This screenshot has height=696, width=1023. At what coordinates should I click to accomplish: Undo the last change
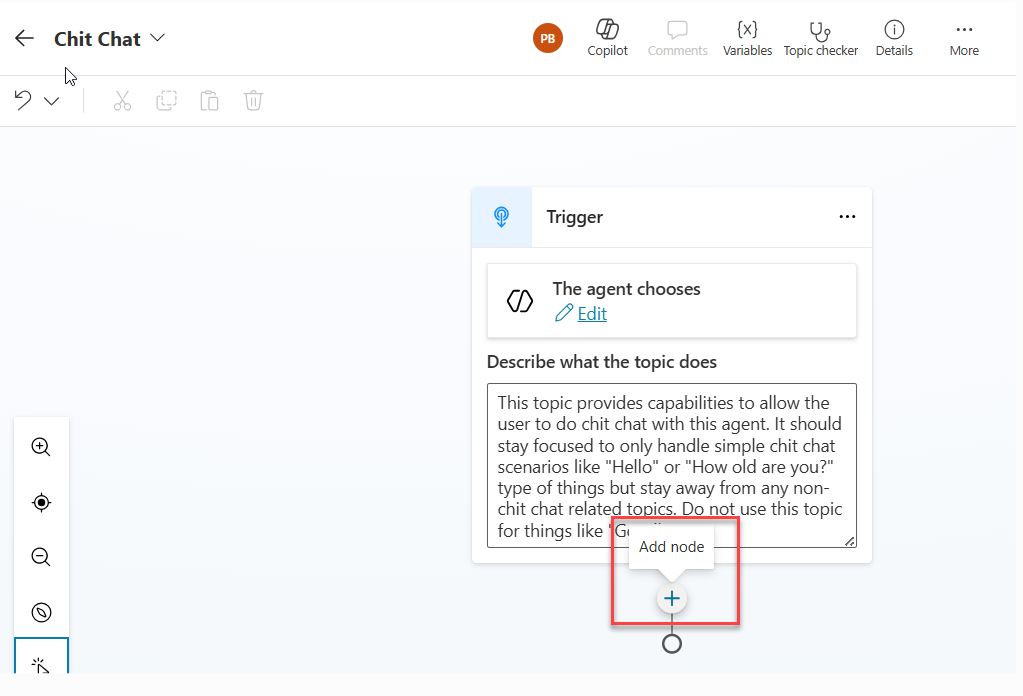click(21, 100)
